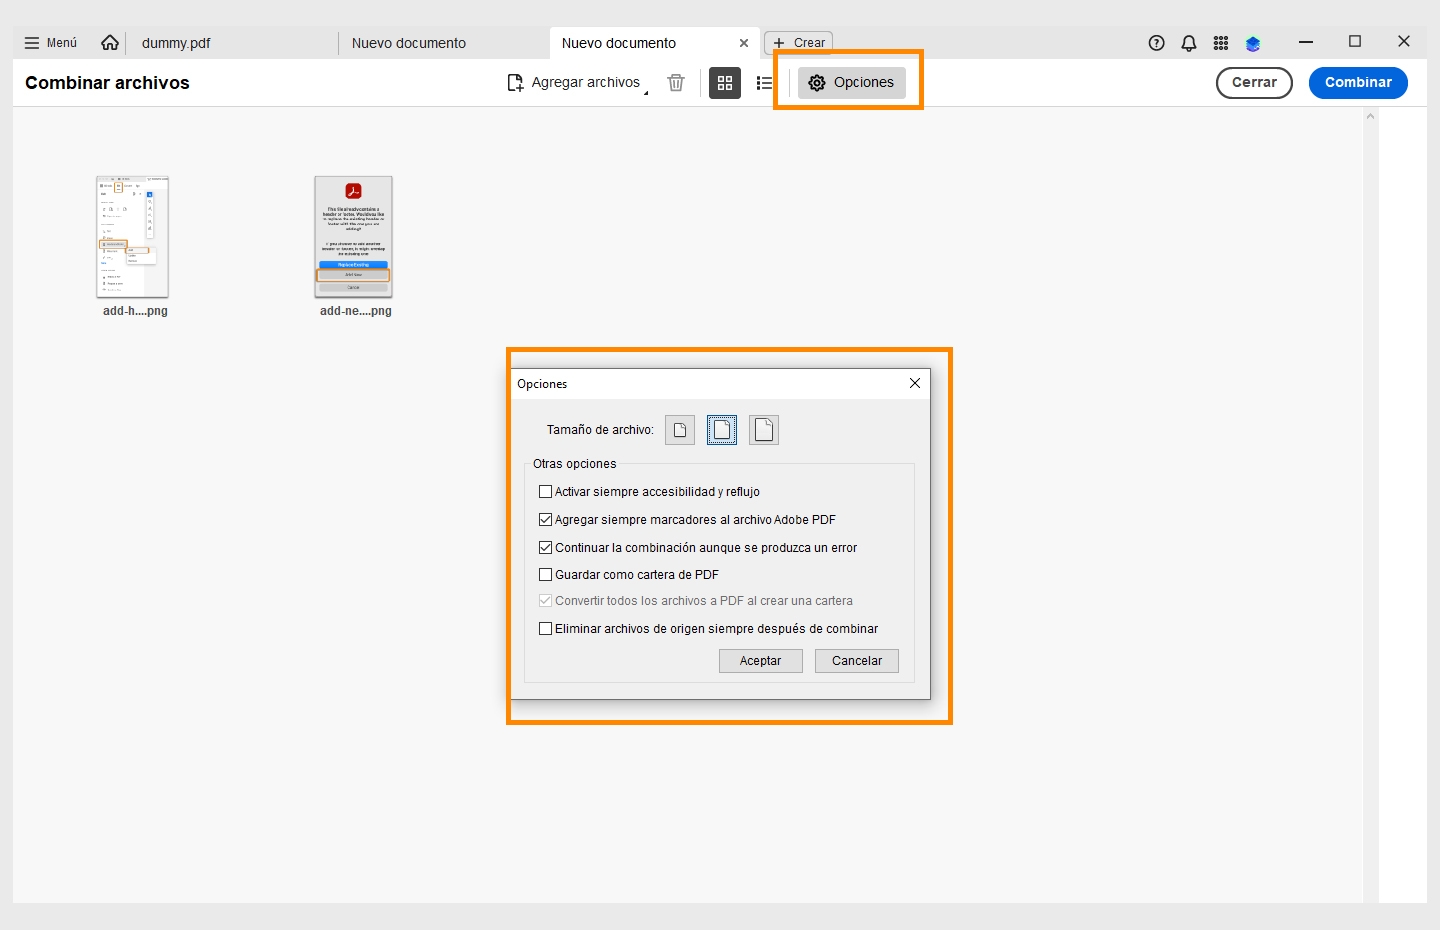This screenshot has width=1440, height=930.
Task: Open the help question mark icon
Action: point(1157,43)
